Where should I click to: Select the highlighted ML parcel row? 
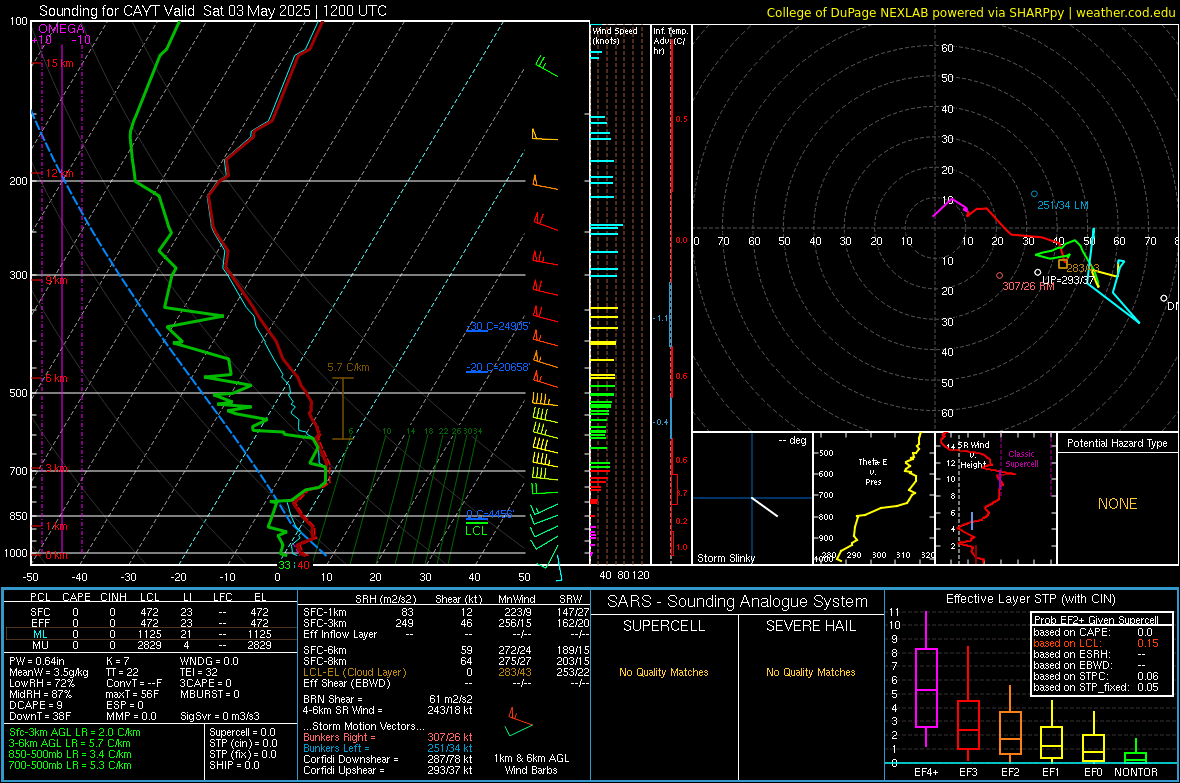point(151,634)
